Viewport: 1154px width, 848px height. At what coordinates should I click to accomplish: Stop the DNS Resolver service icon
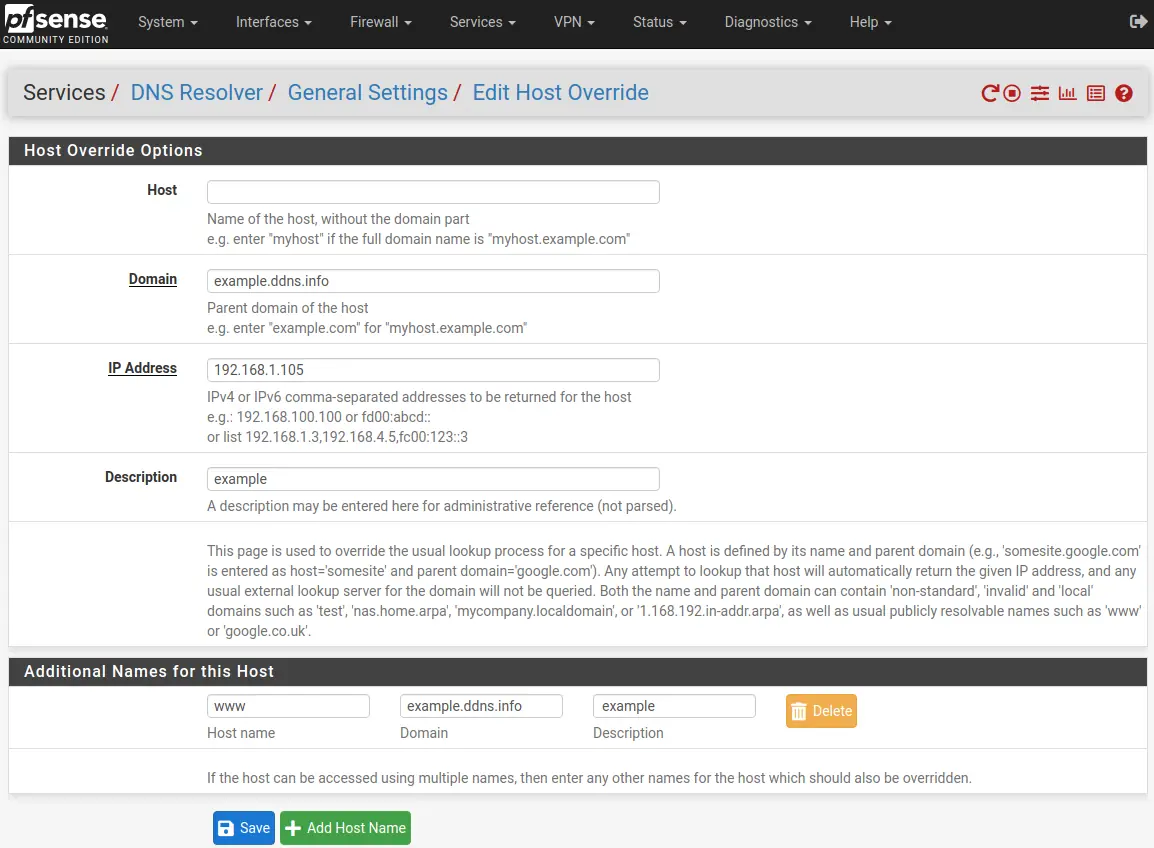point(1012,93)
